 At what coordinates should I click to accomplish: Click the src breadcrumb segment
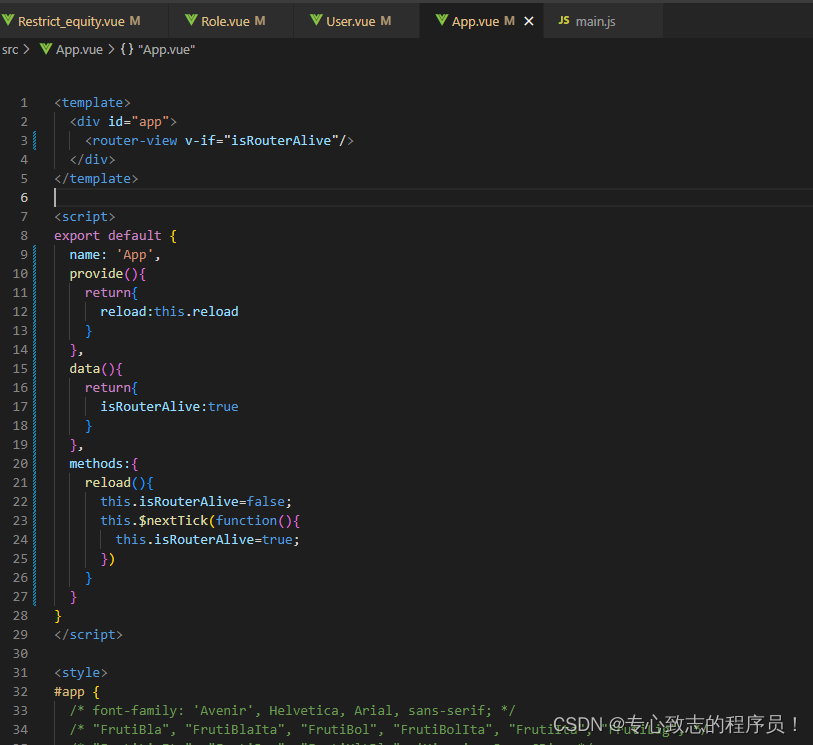10,50
